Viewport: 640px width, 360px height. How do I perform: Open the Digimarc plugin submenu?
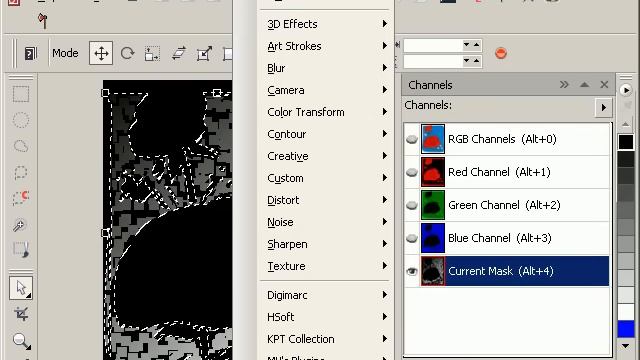pos(326,295)
